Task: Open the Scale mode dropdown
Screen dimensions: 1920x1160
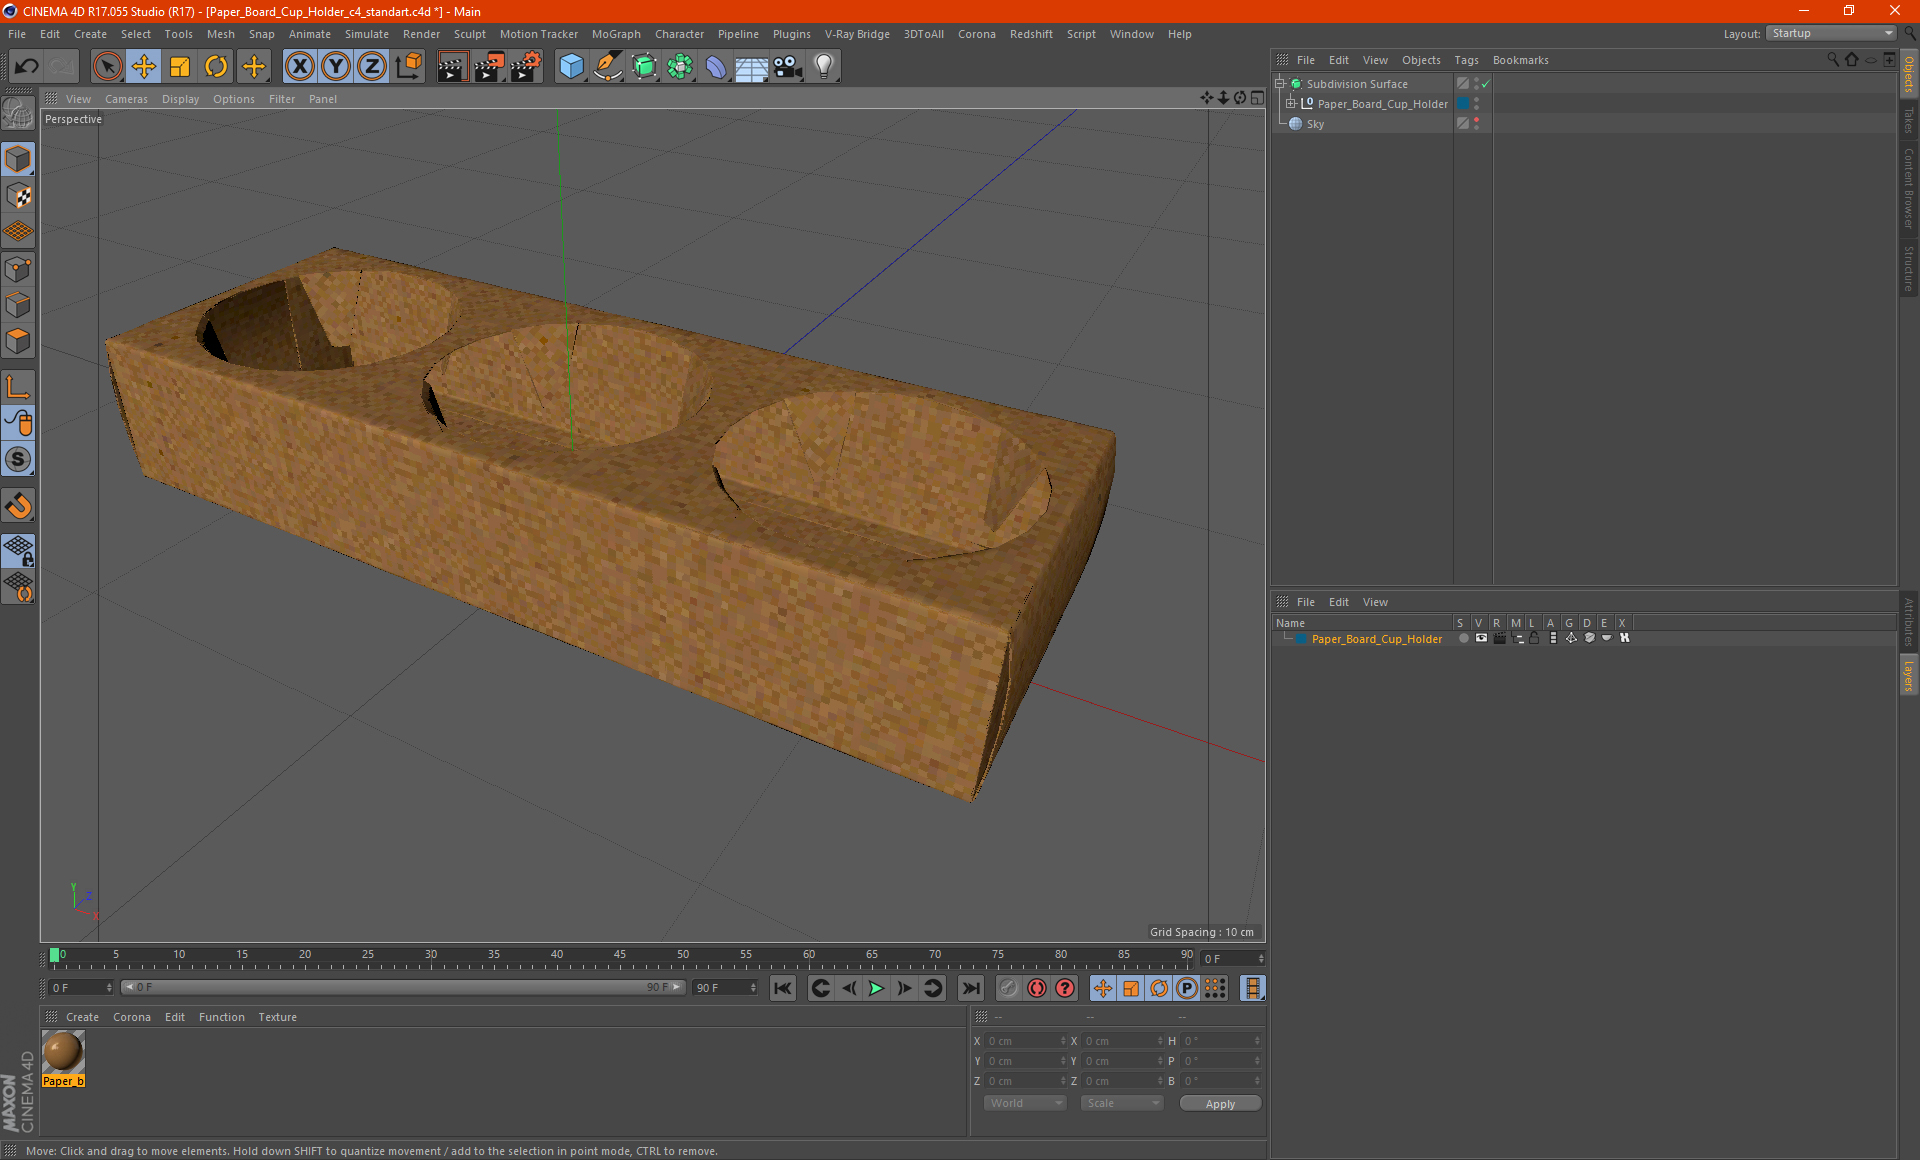Action: [1122, 1103]
